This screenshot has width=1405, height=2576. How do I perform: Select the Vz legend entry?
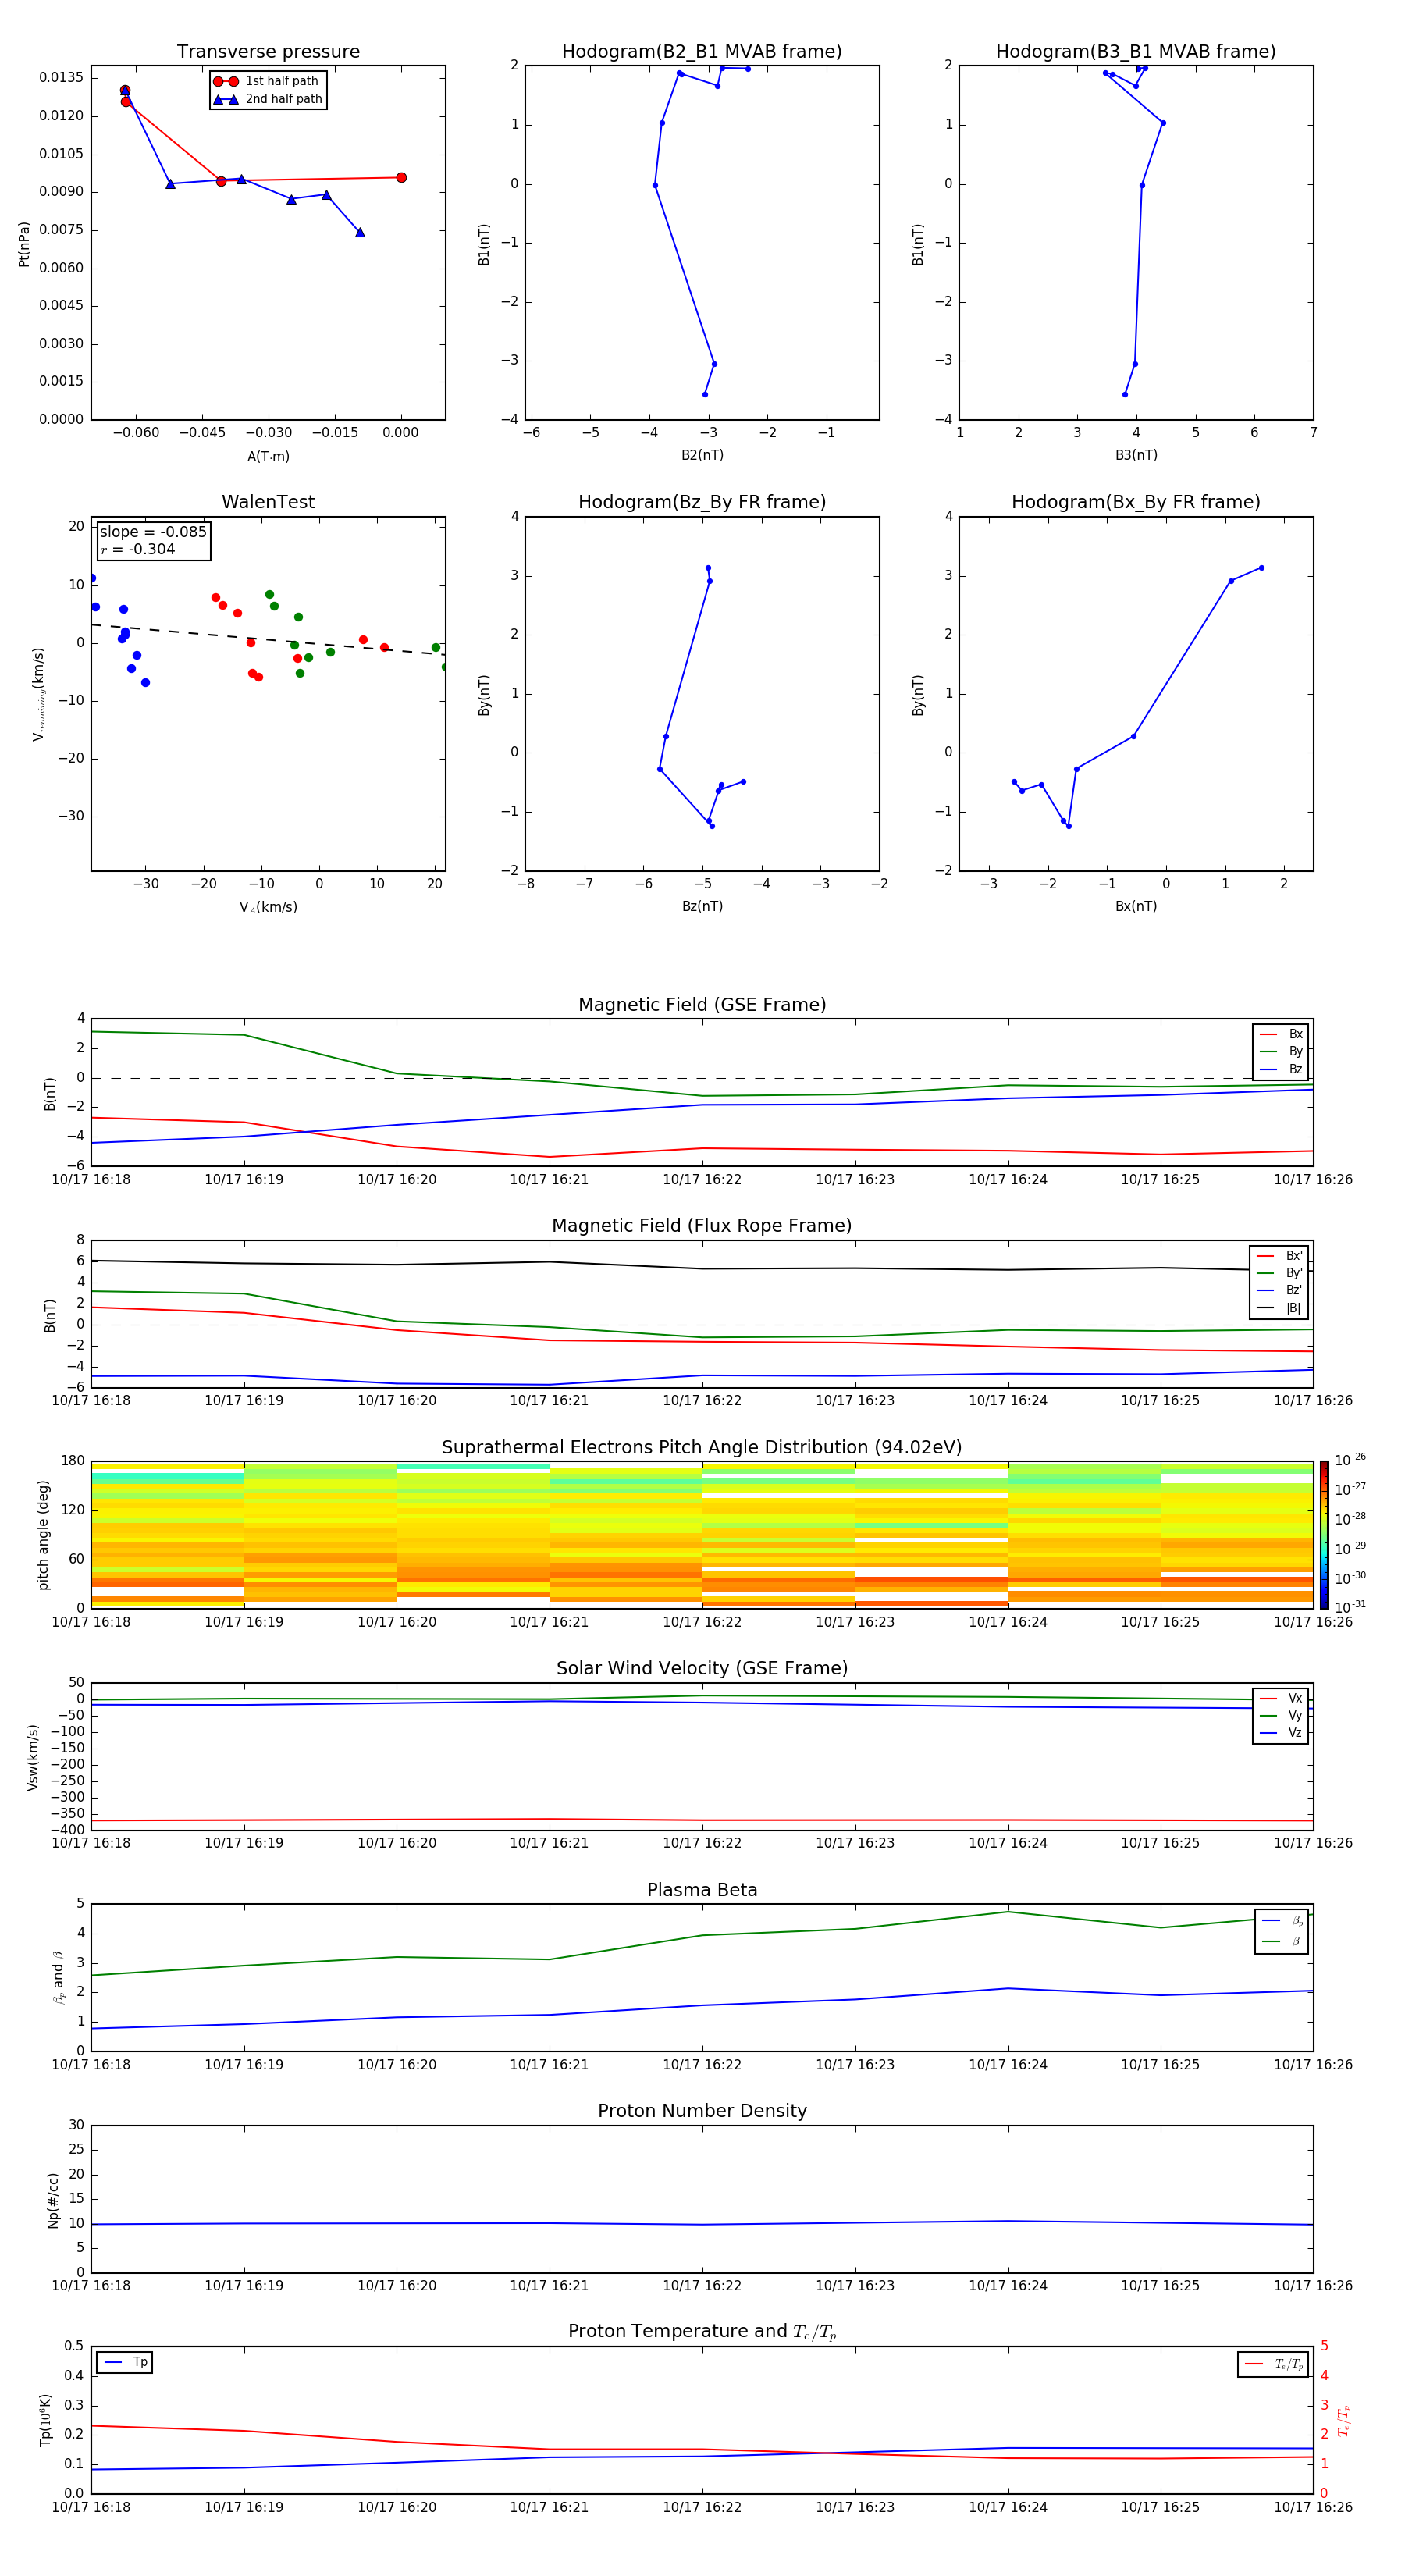tap(1281, 1733)
